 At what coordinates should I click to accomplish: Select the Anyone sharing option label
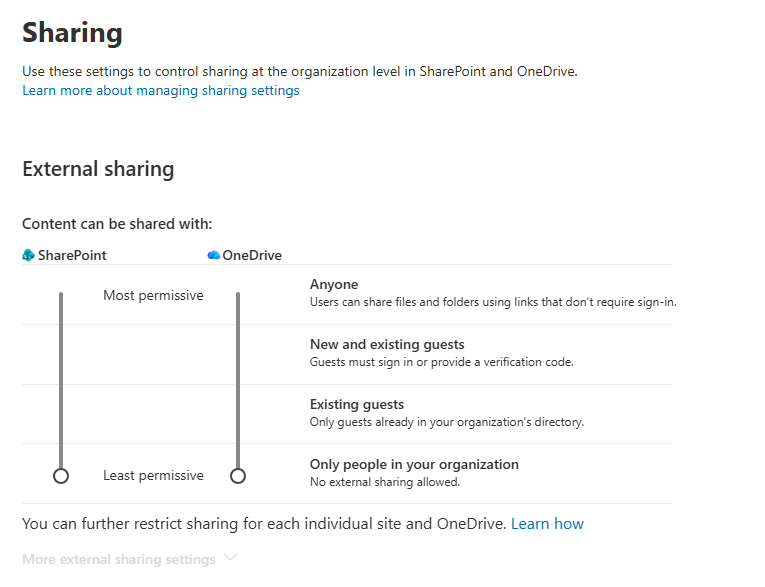point(334,285)
